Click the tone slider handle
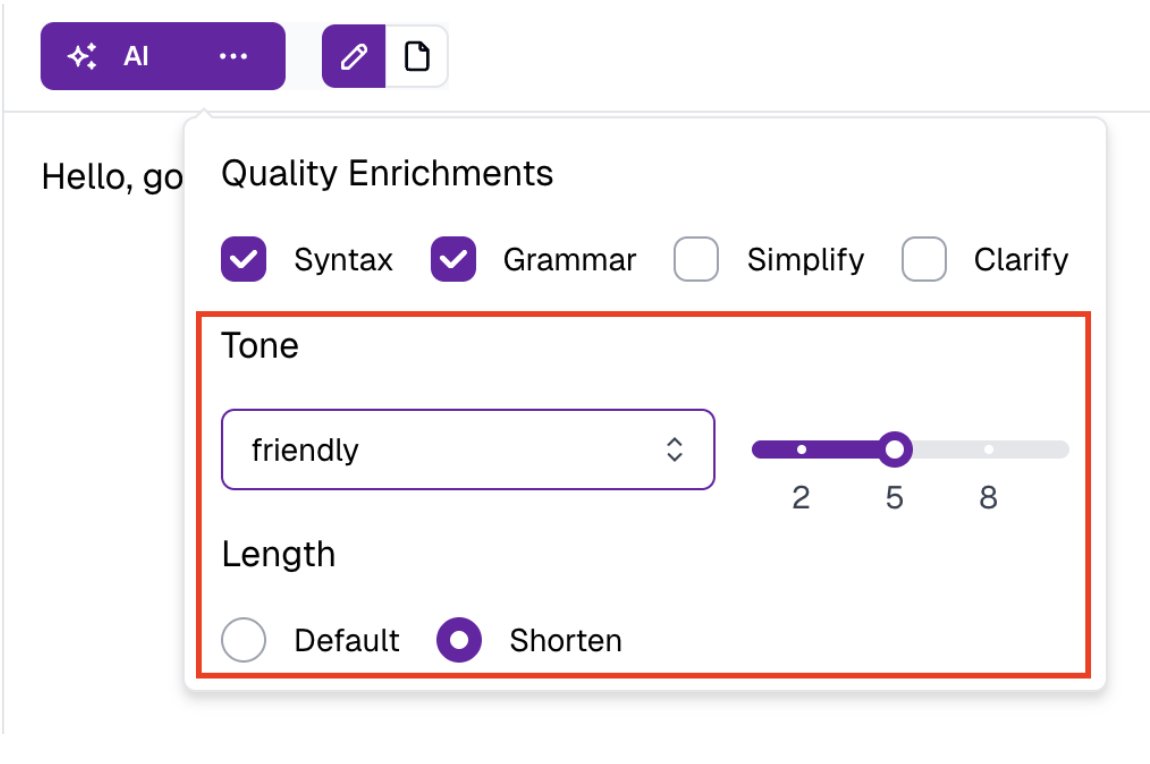Screen dimensions: 1150x764 tap(895, 450)
